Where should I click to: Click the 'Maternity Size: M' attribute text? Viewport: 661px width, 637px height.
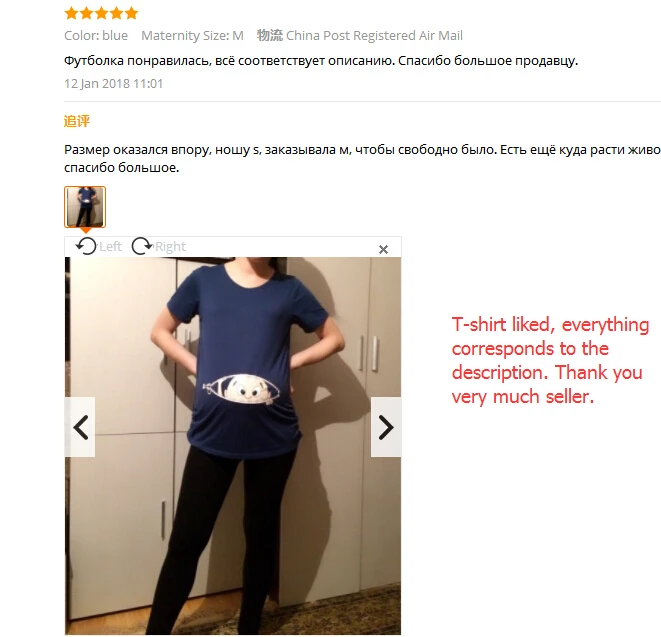click(x=192, y=35)
